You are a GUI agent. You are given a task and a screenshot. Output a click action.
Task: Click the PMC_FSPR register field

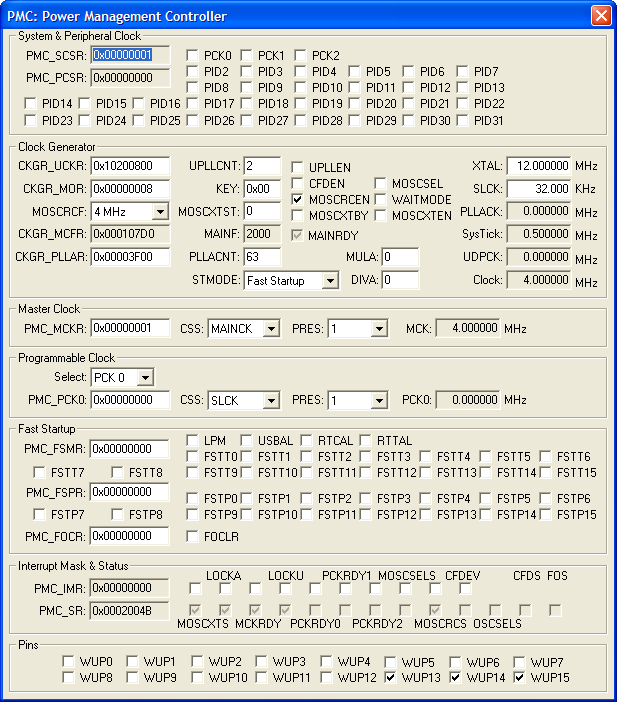(x=129, y=492)
